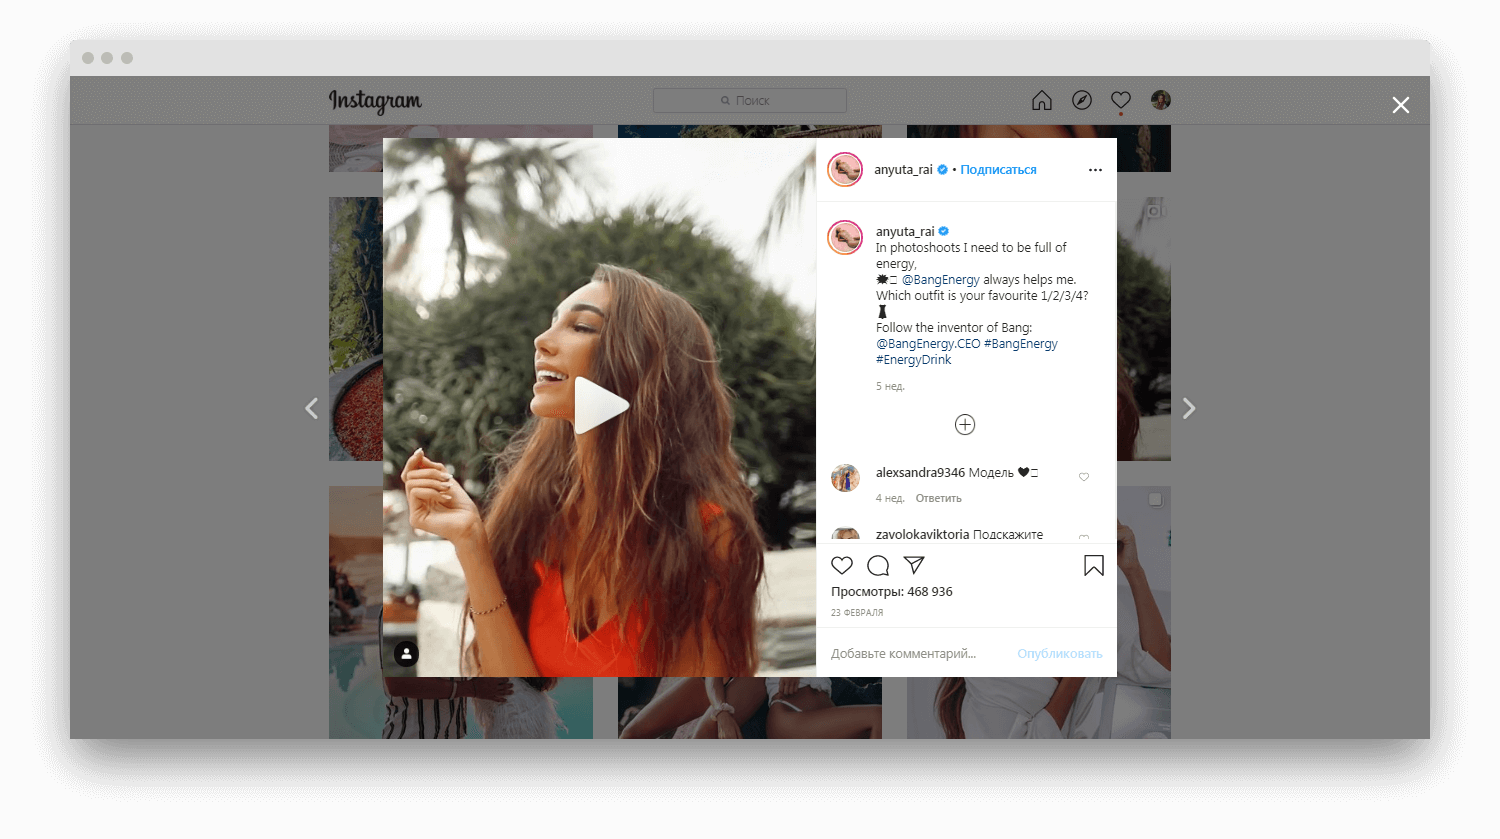This screenshot has width=1500, height=839.
Task: Click the verified badge in post header
Action: (942, 170)
